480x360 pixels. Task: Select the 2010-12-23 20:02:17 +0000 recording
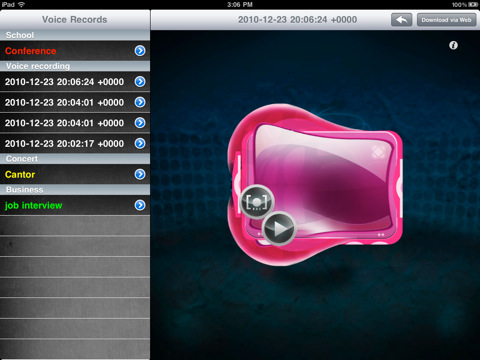[75, 143]
